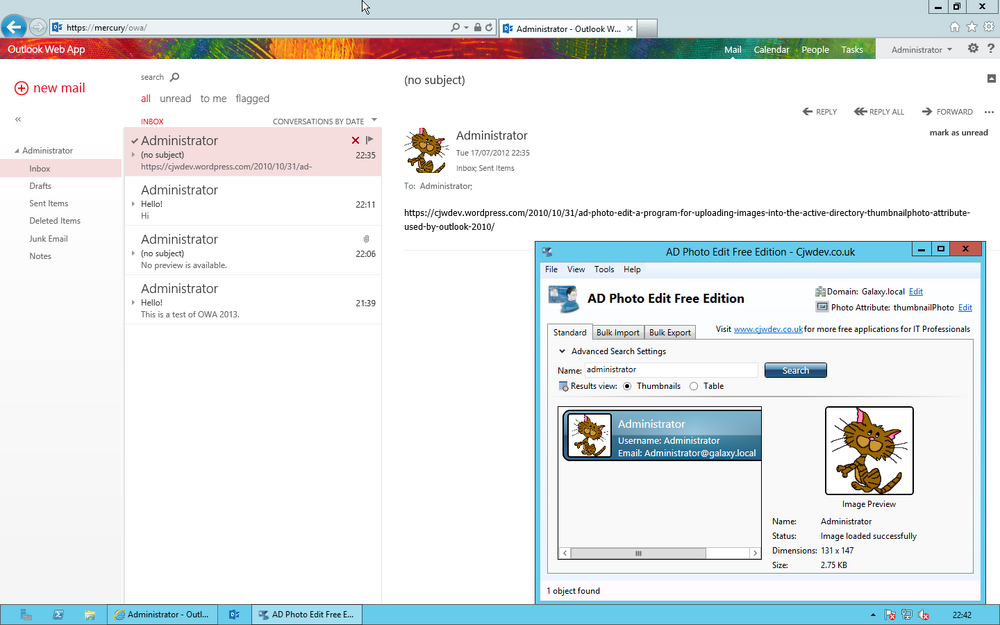Open www.cjwdev.co.uk link
The width and height of the screenshot is (1000, 625).
[x=768, y=329]
